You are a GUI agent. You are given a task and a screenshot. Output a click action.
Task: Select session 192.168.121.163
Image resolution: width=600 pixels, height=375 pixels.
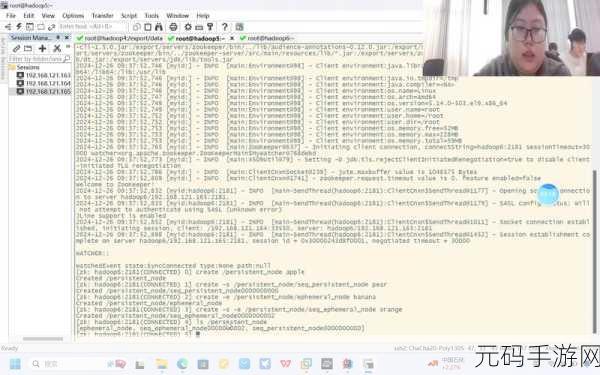click(x=44, y=75)
